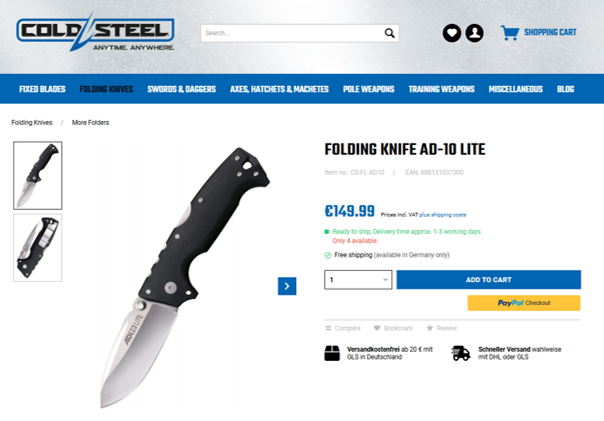
Task: Open the user account icon
Action: (x=474, y=33)
